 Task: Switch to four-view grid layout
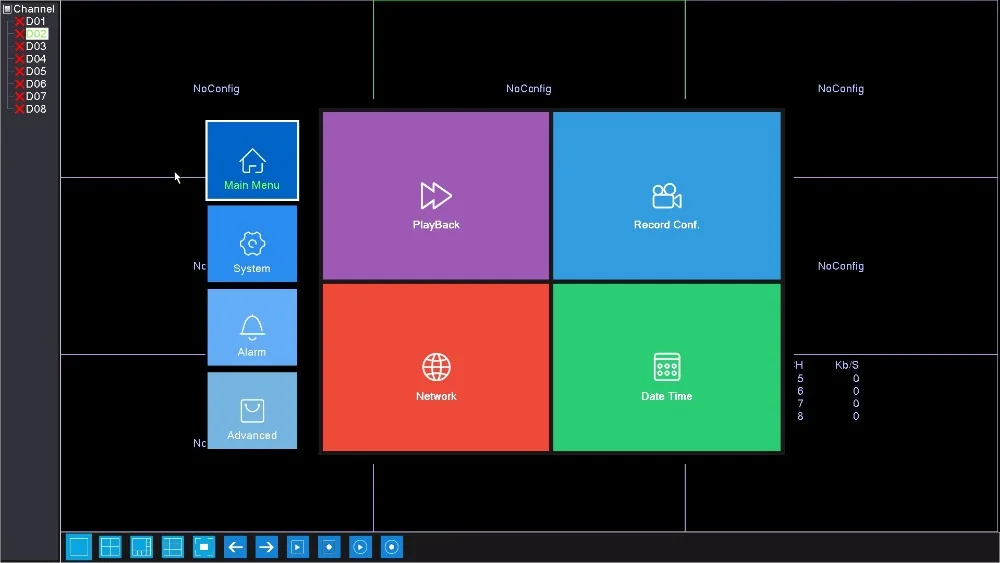pos(110,547)
